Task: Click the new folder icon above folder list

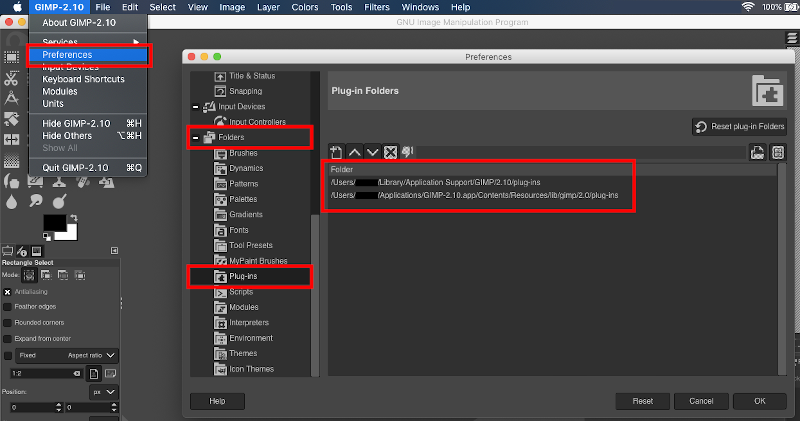Action: pyautogui.click(x=336, y=152)
